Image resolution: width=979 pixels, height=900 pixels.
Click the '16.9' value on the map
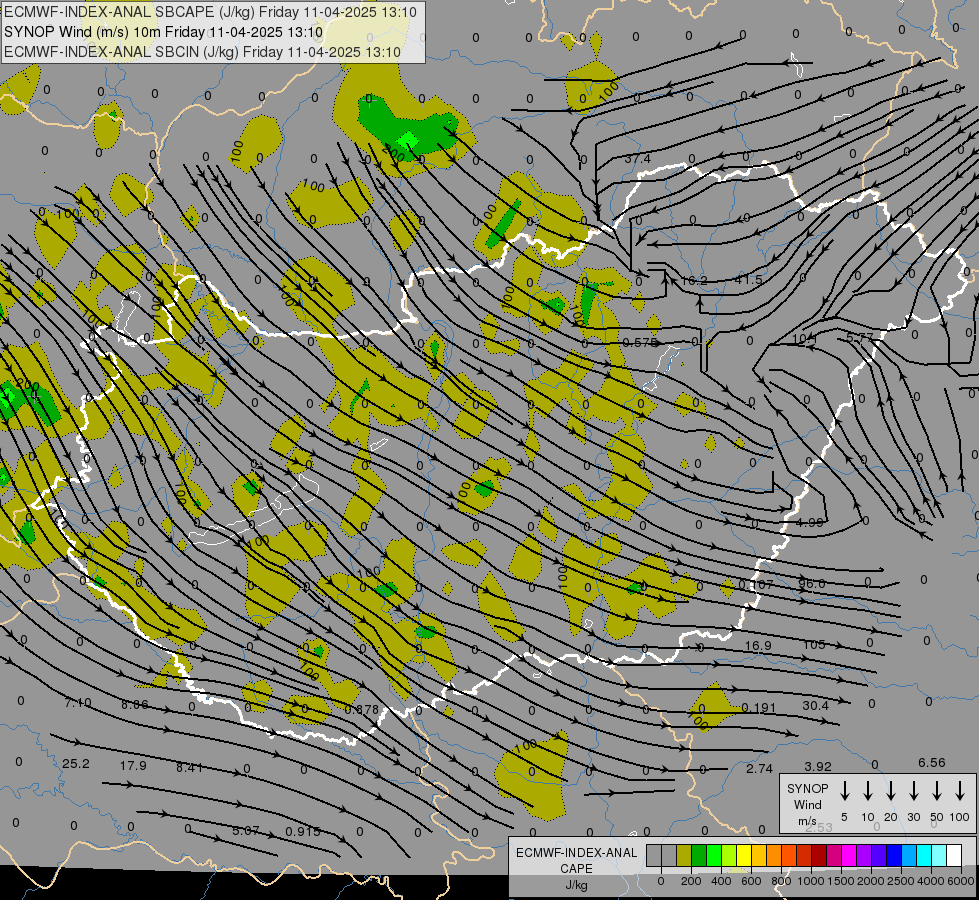758,645
